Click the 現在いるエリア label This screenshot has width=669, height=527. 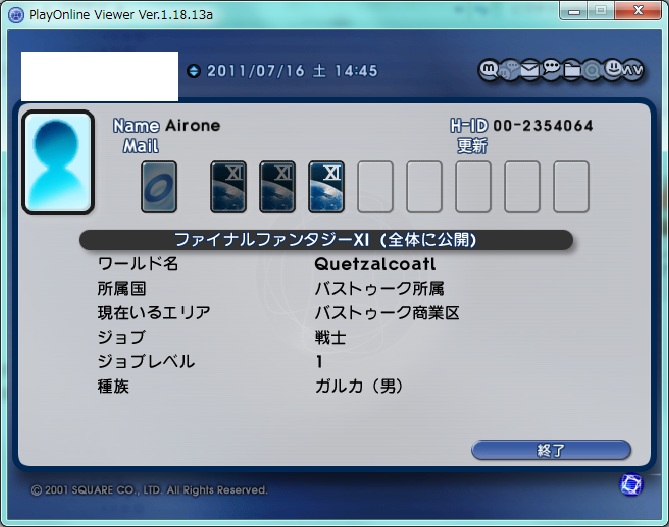pos(154,313)
